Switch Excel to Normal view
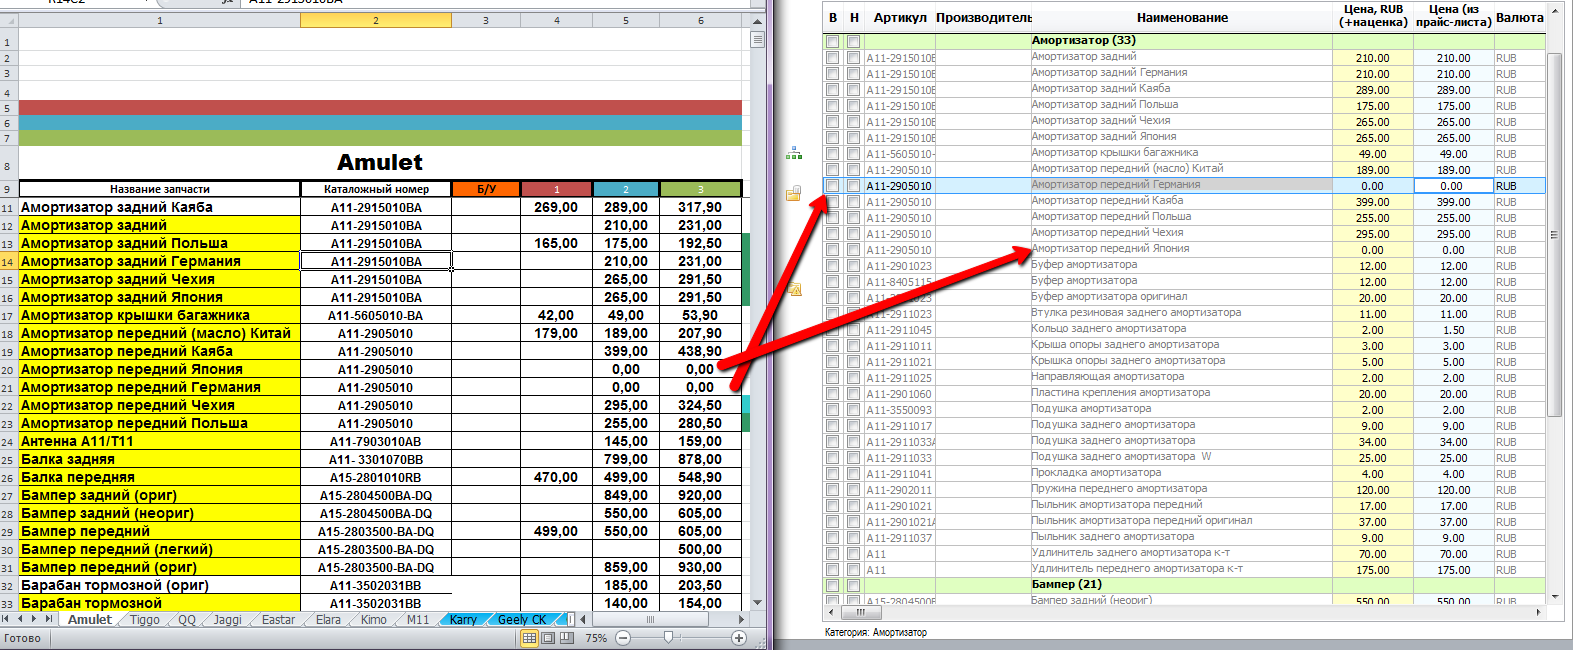 [x=530, y=638]
